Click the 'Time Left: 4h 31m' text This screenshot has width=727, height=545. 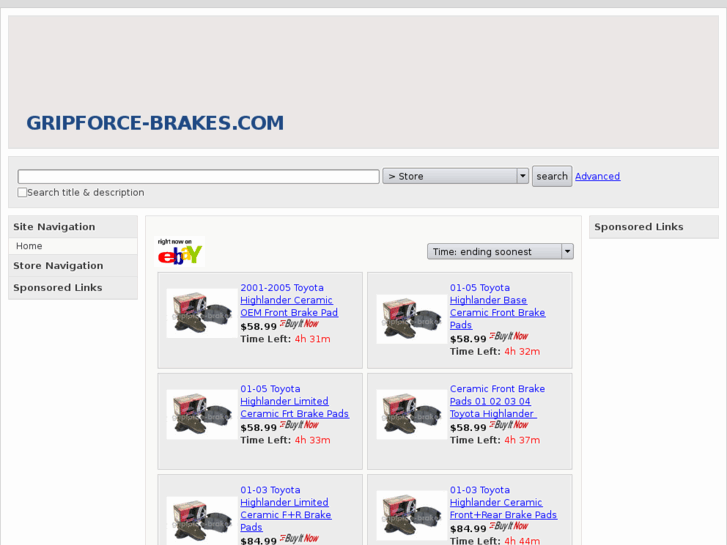(285, 339)
